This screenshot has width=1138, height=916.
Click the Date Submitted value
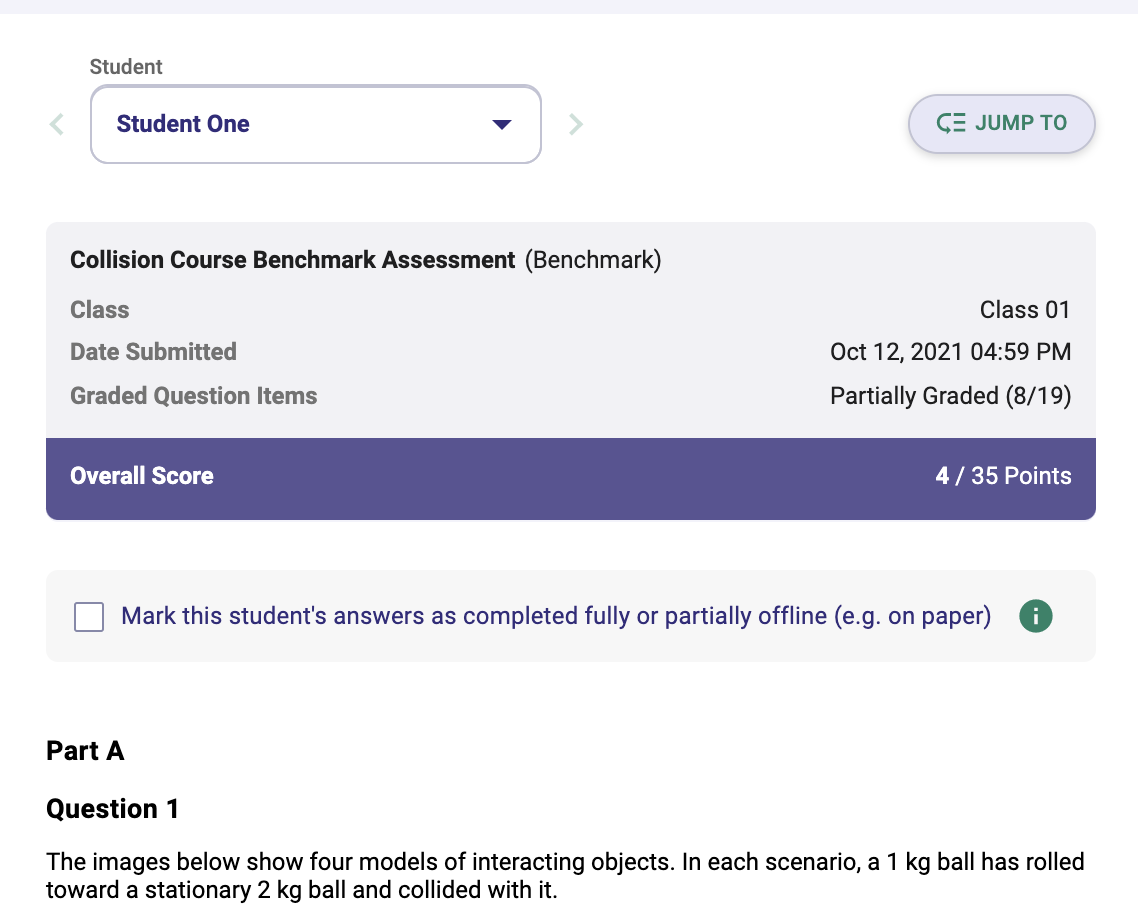(951, 352)
